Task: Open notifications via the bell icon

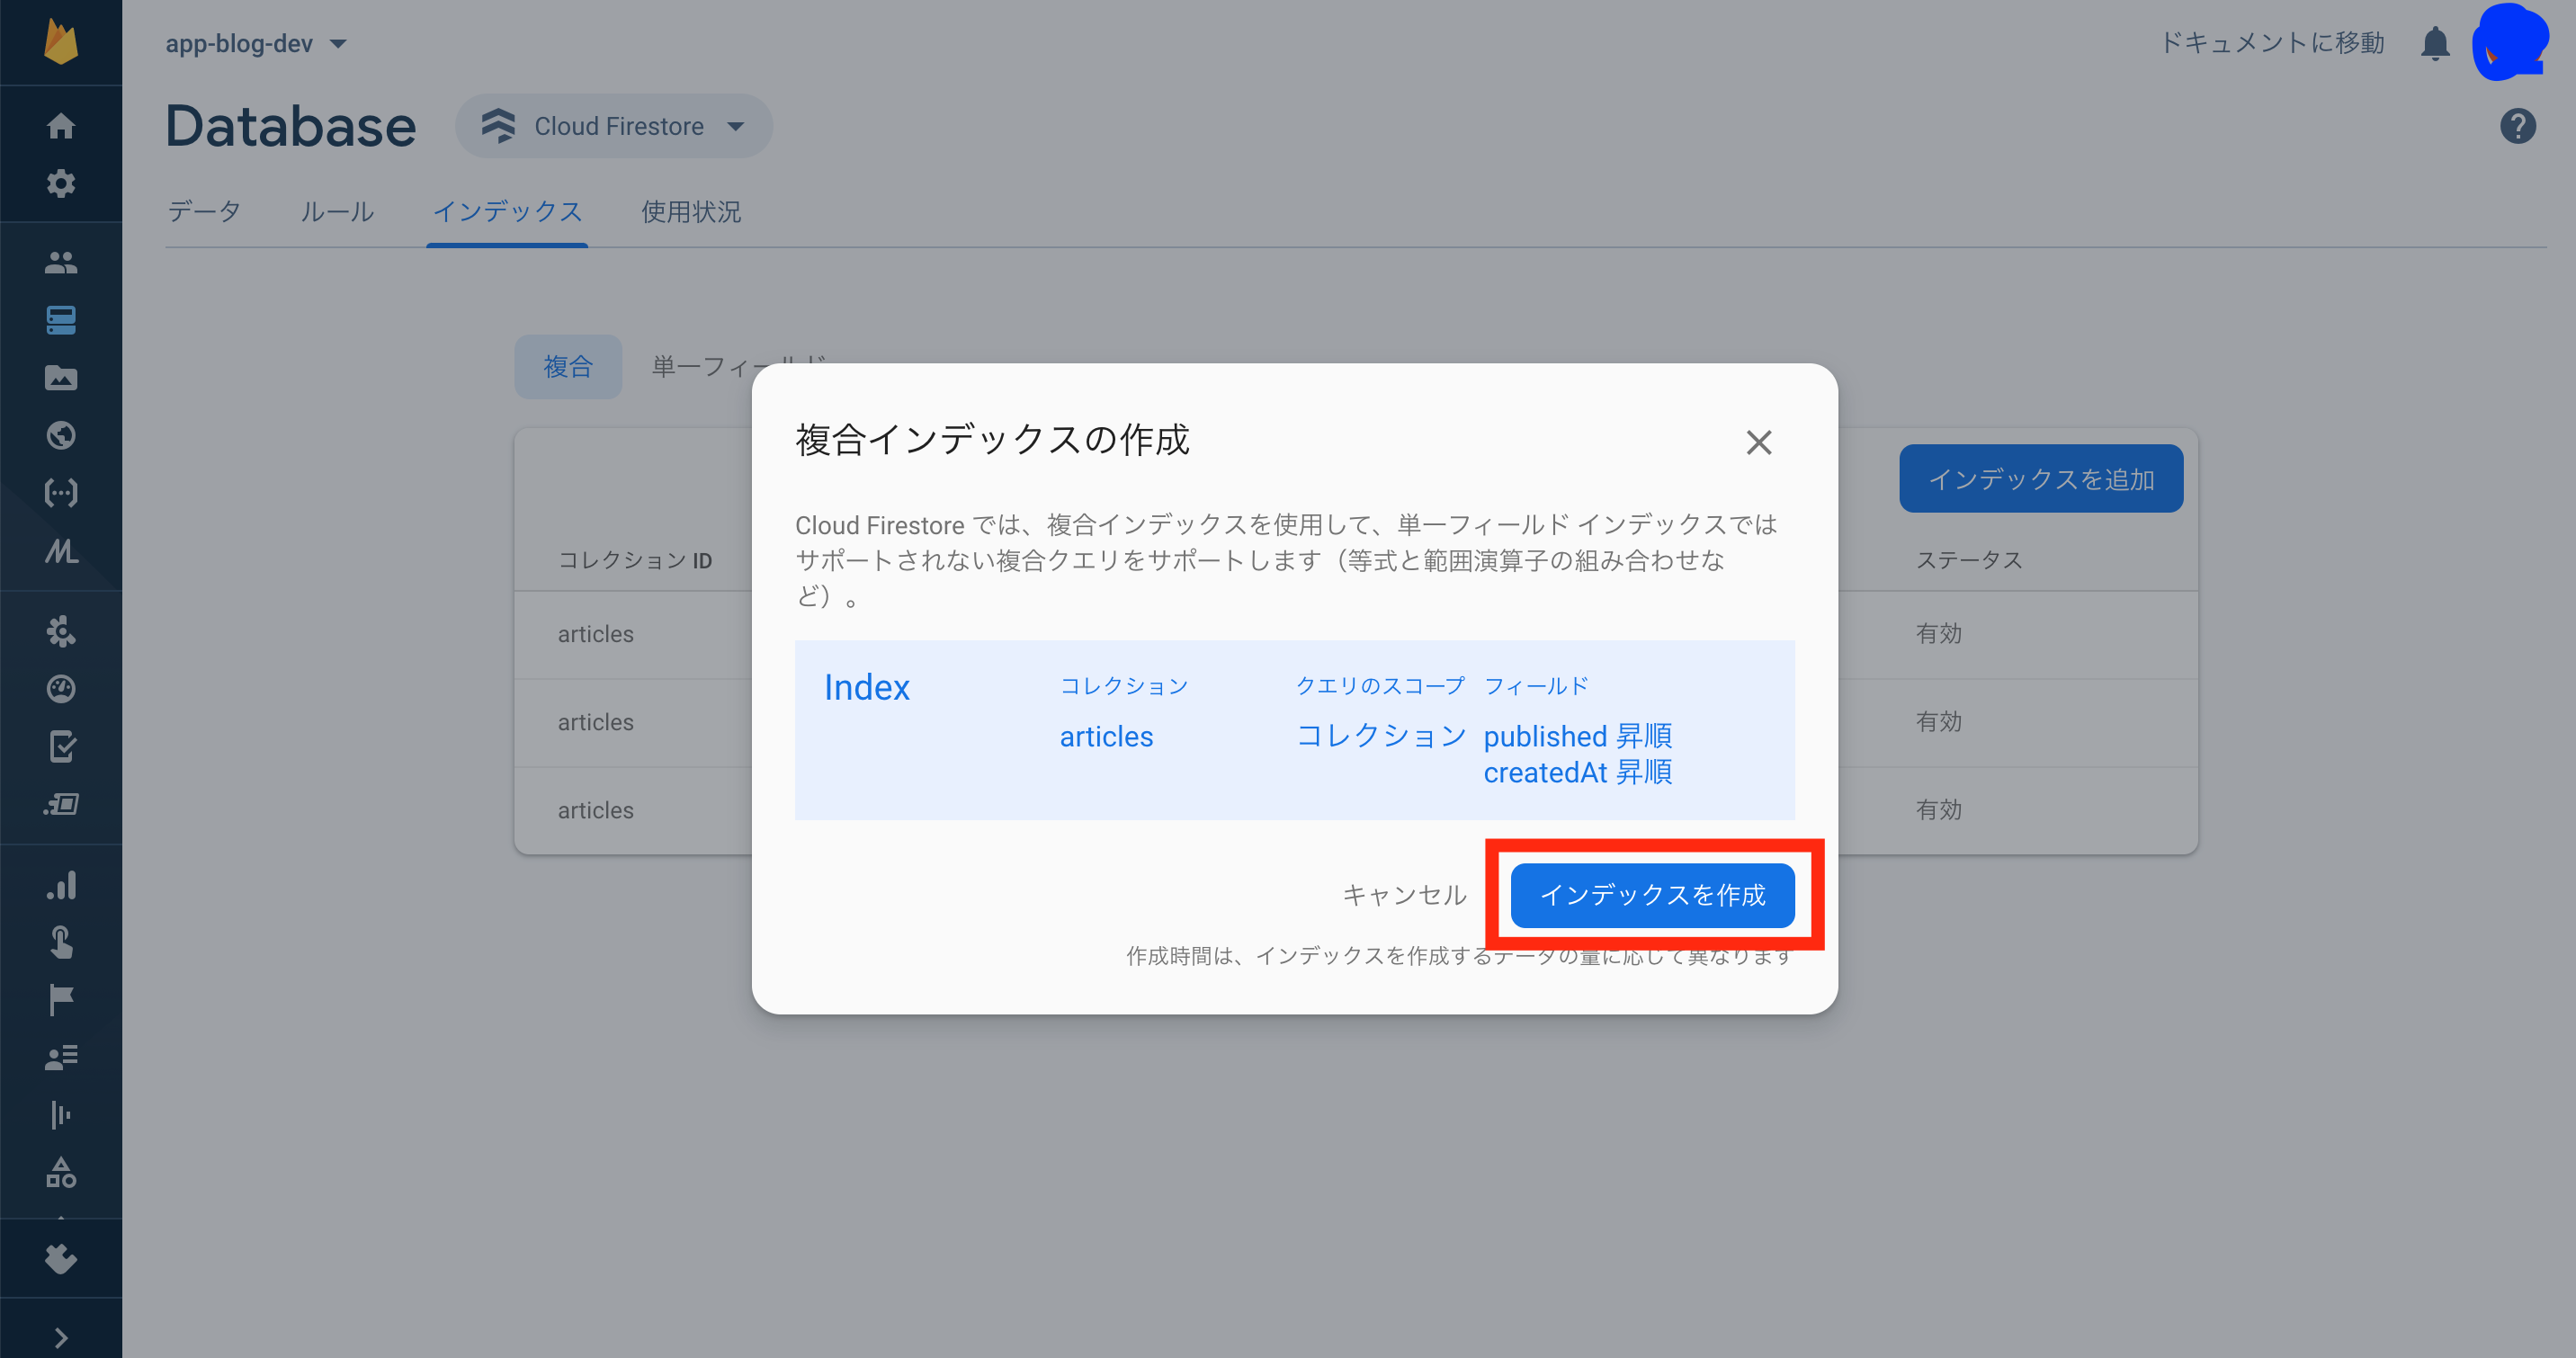Action: [x=2436, y=43]
